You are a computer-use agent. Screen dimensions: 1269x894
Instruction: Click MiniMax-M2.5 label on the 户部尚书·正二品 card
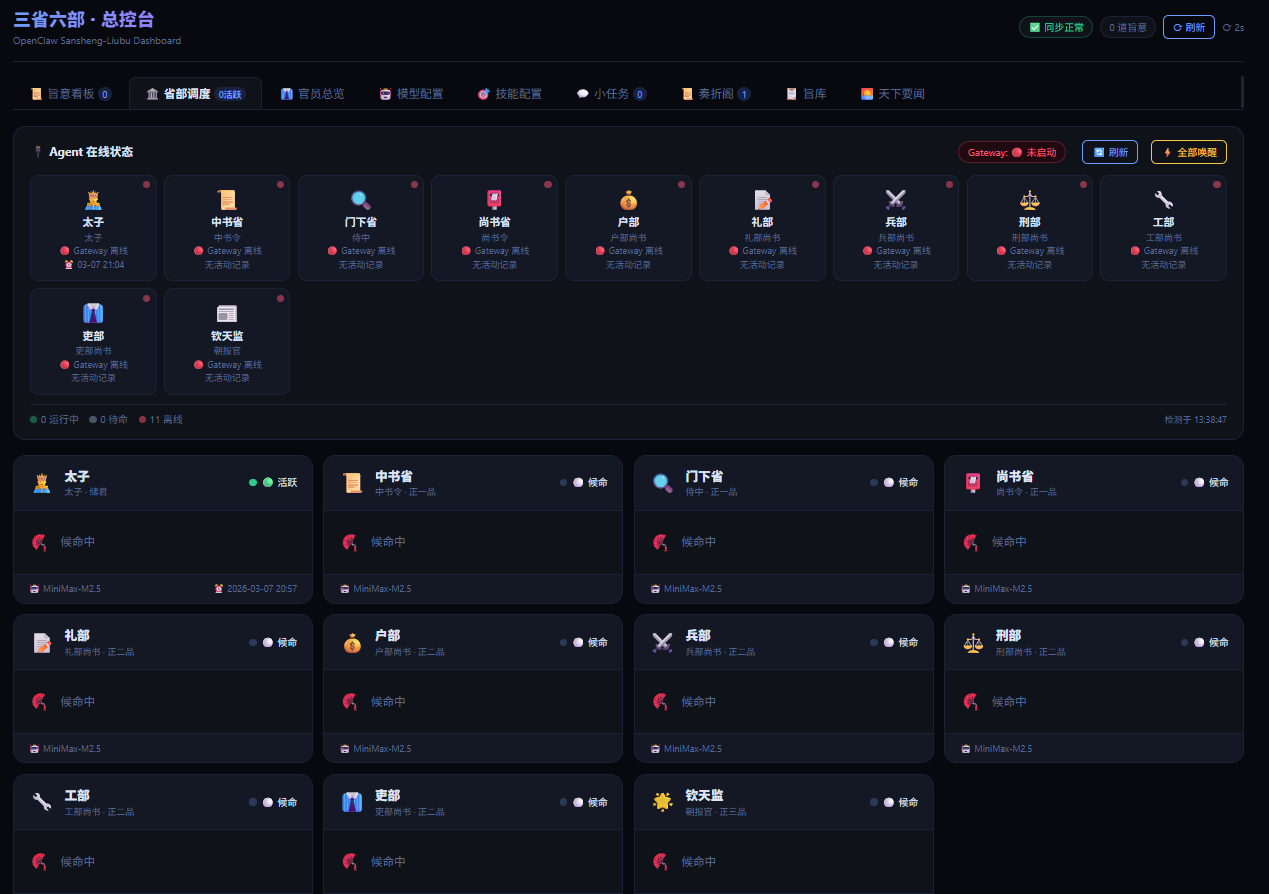(382, 749)
